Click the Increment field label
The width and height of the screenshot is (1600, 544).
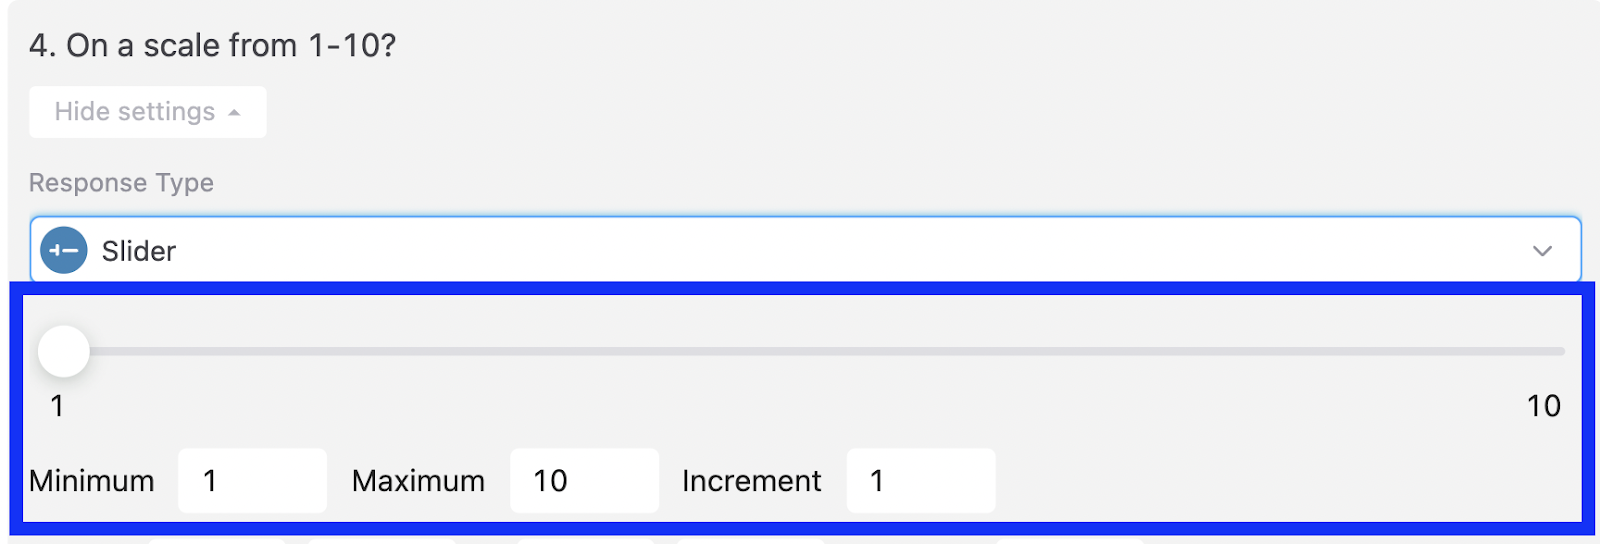(x=751, y=481)
